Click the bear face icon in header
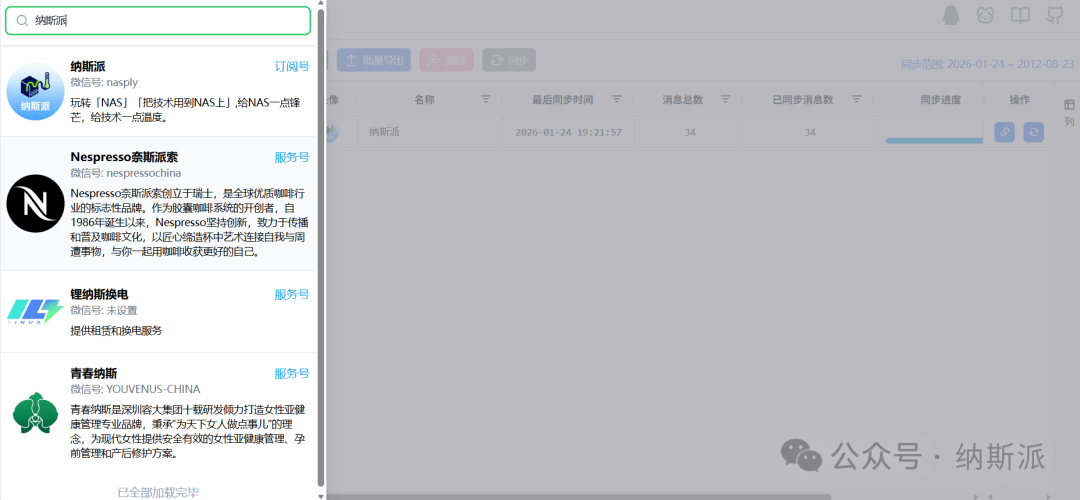Image resolution: width=1080 pixels, height=500 pixels. pos(986,15)
